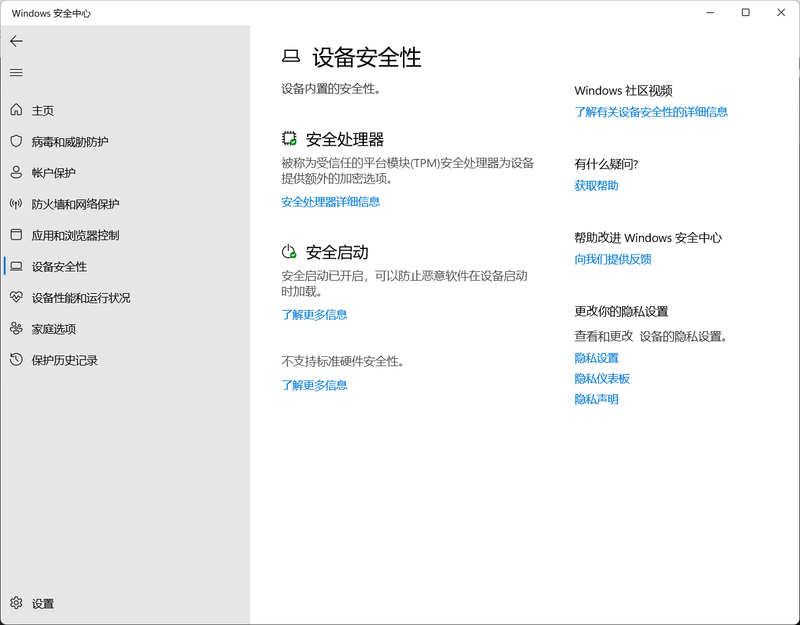Click the 帮助改进 Windows 安全中心 heading
Image resolution: width=800 pixels, height=625 pixels.
[x=648, y=238]
